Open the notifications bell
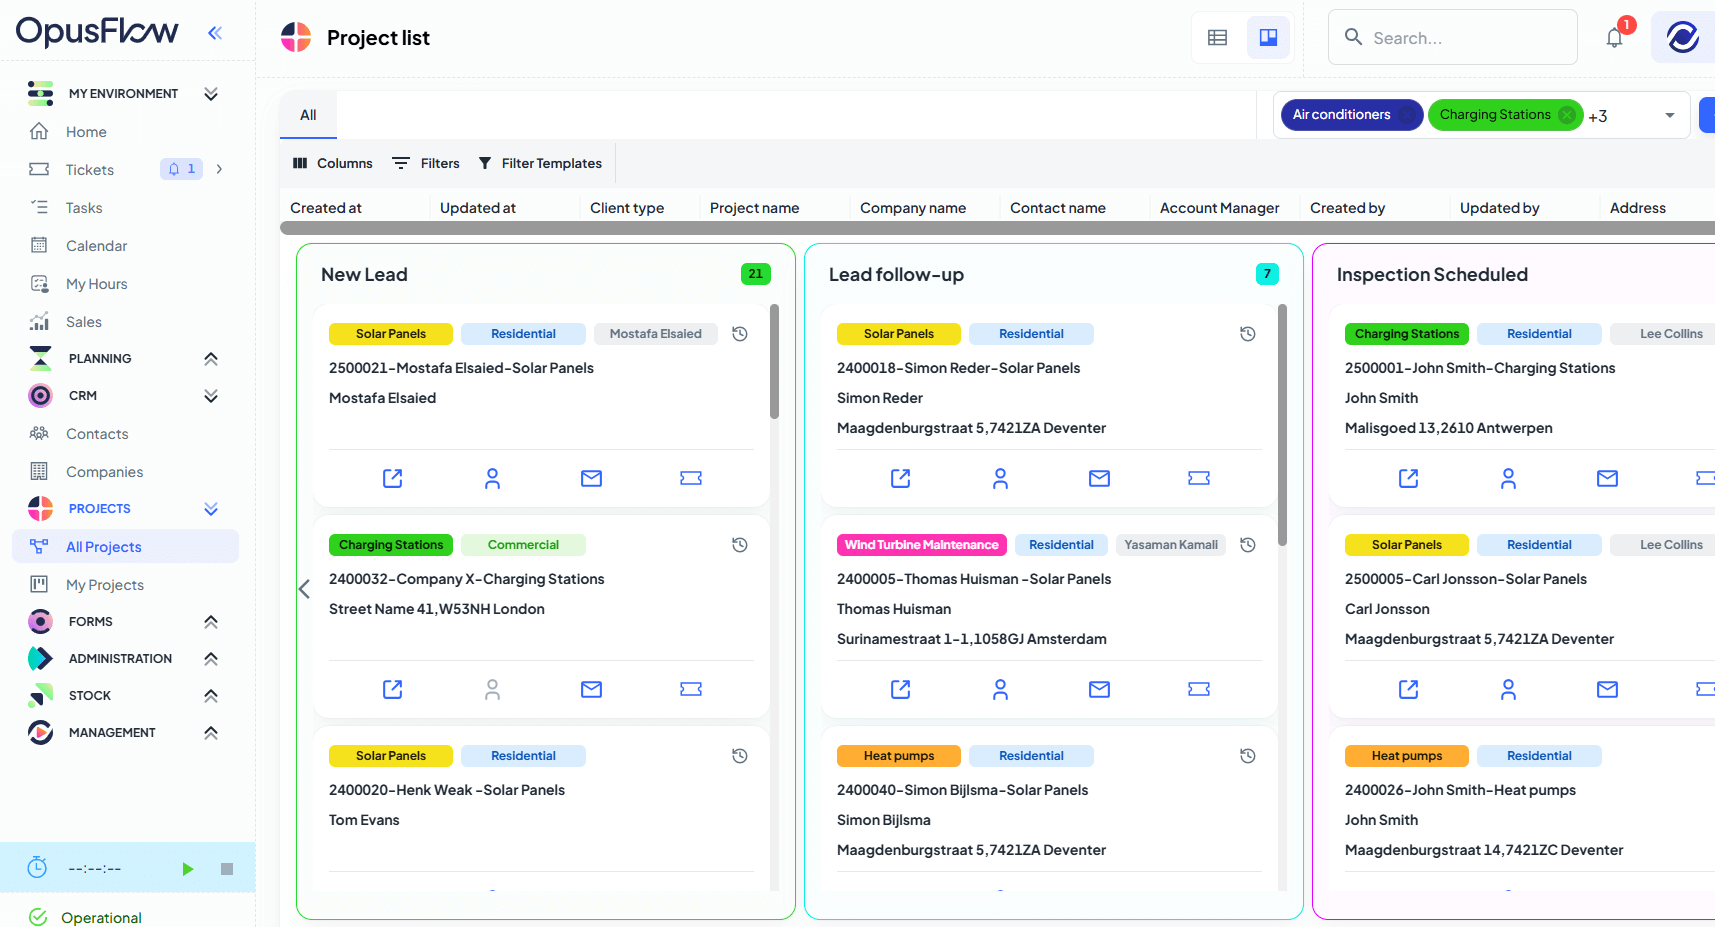This screenshot has height=927, width=1715. [x=1614, y=38]
